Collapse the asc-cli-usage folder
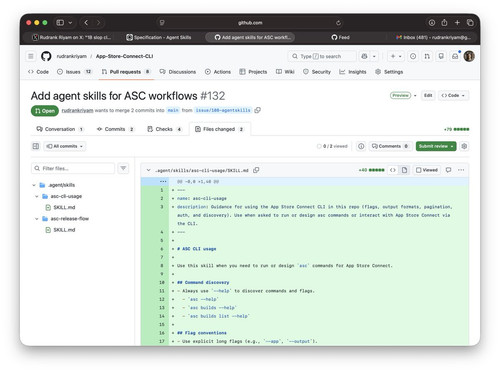Viewport: 500px width, 372px height. [37, 196]
